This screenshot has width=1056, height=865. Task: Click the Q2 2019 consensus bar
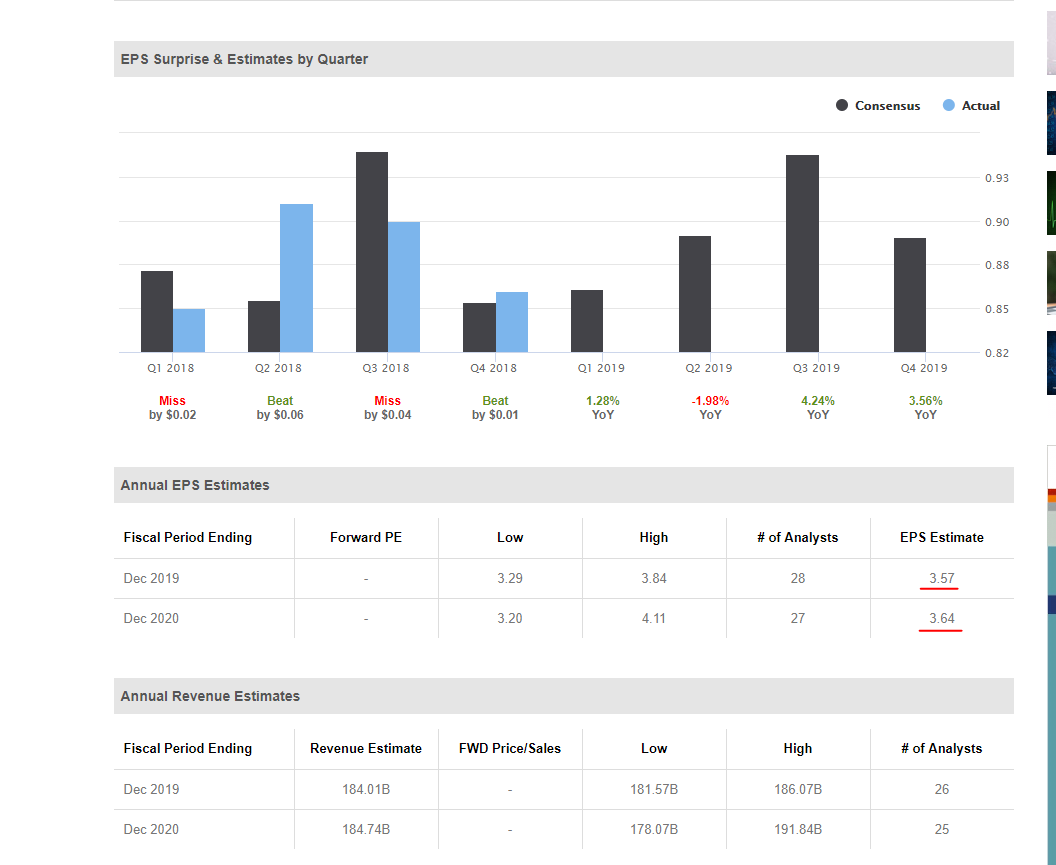695,294
